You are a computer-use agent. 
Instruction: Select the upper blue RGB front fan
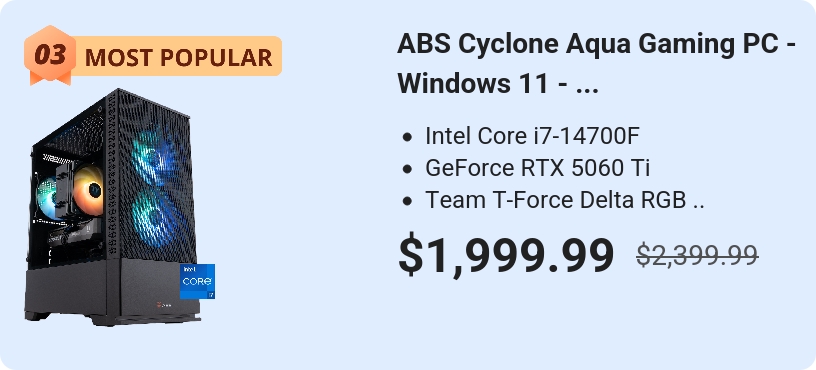click(x=151, y=151)
